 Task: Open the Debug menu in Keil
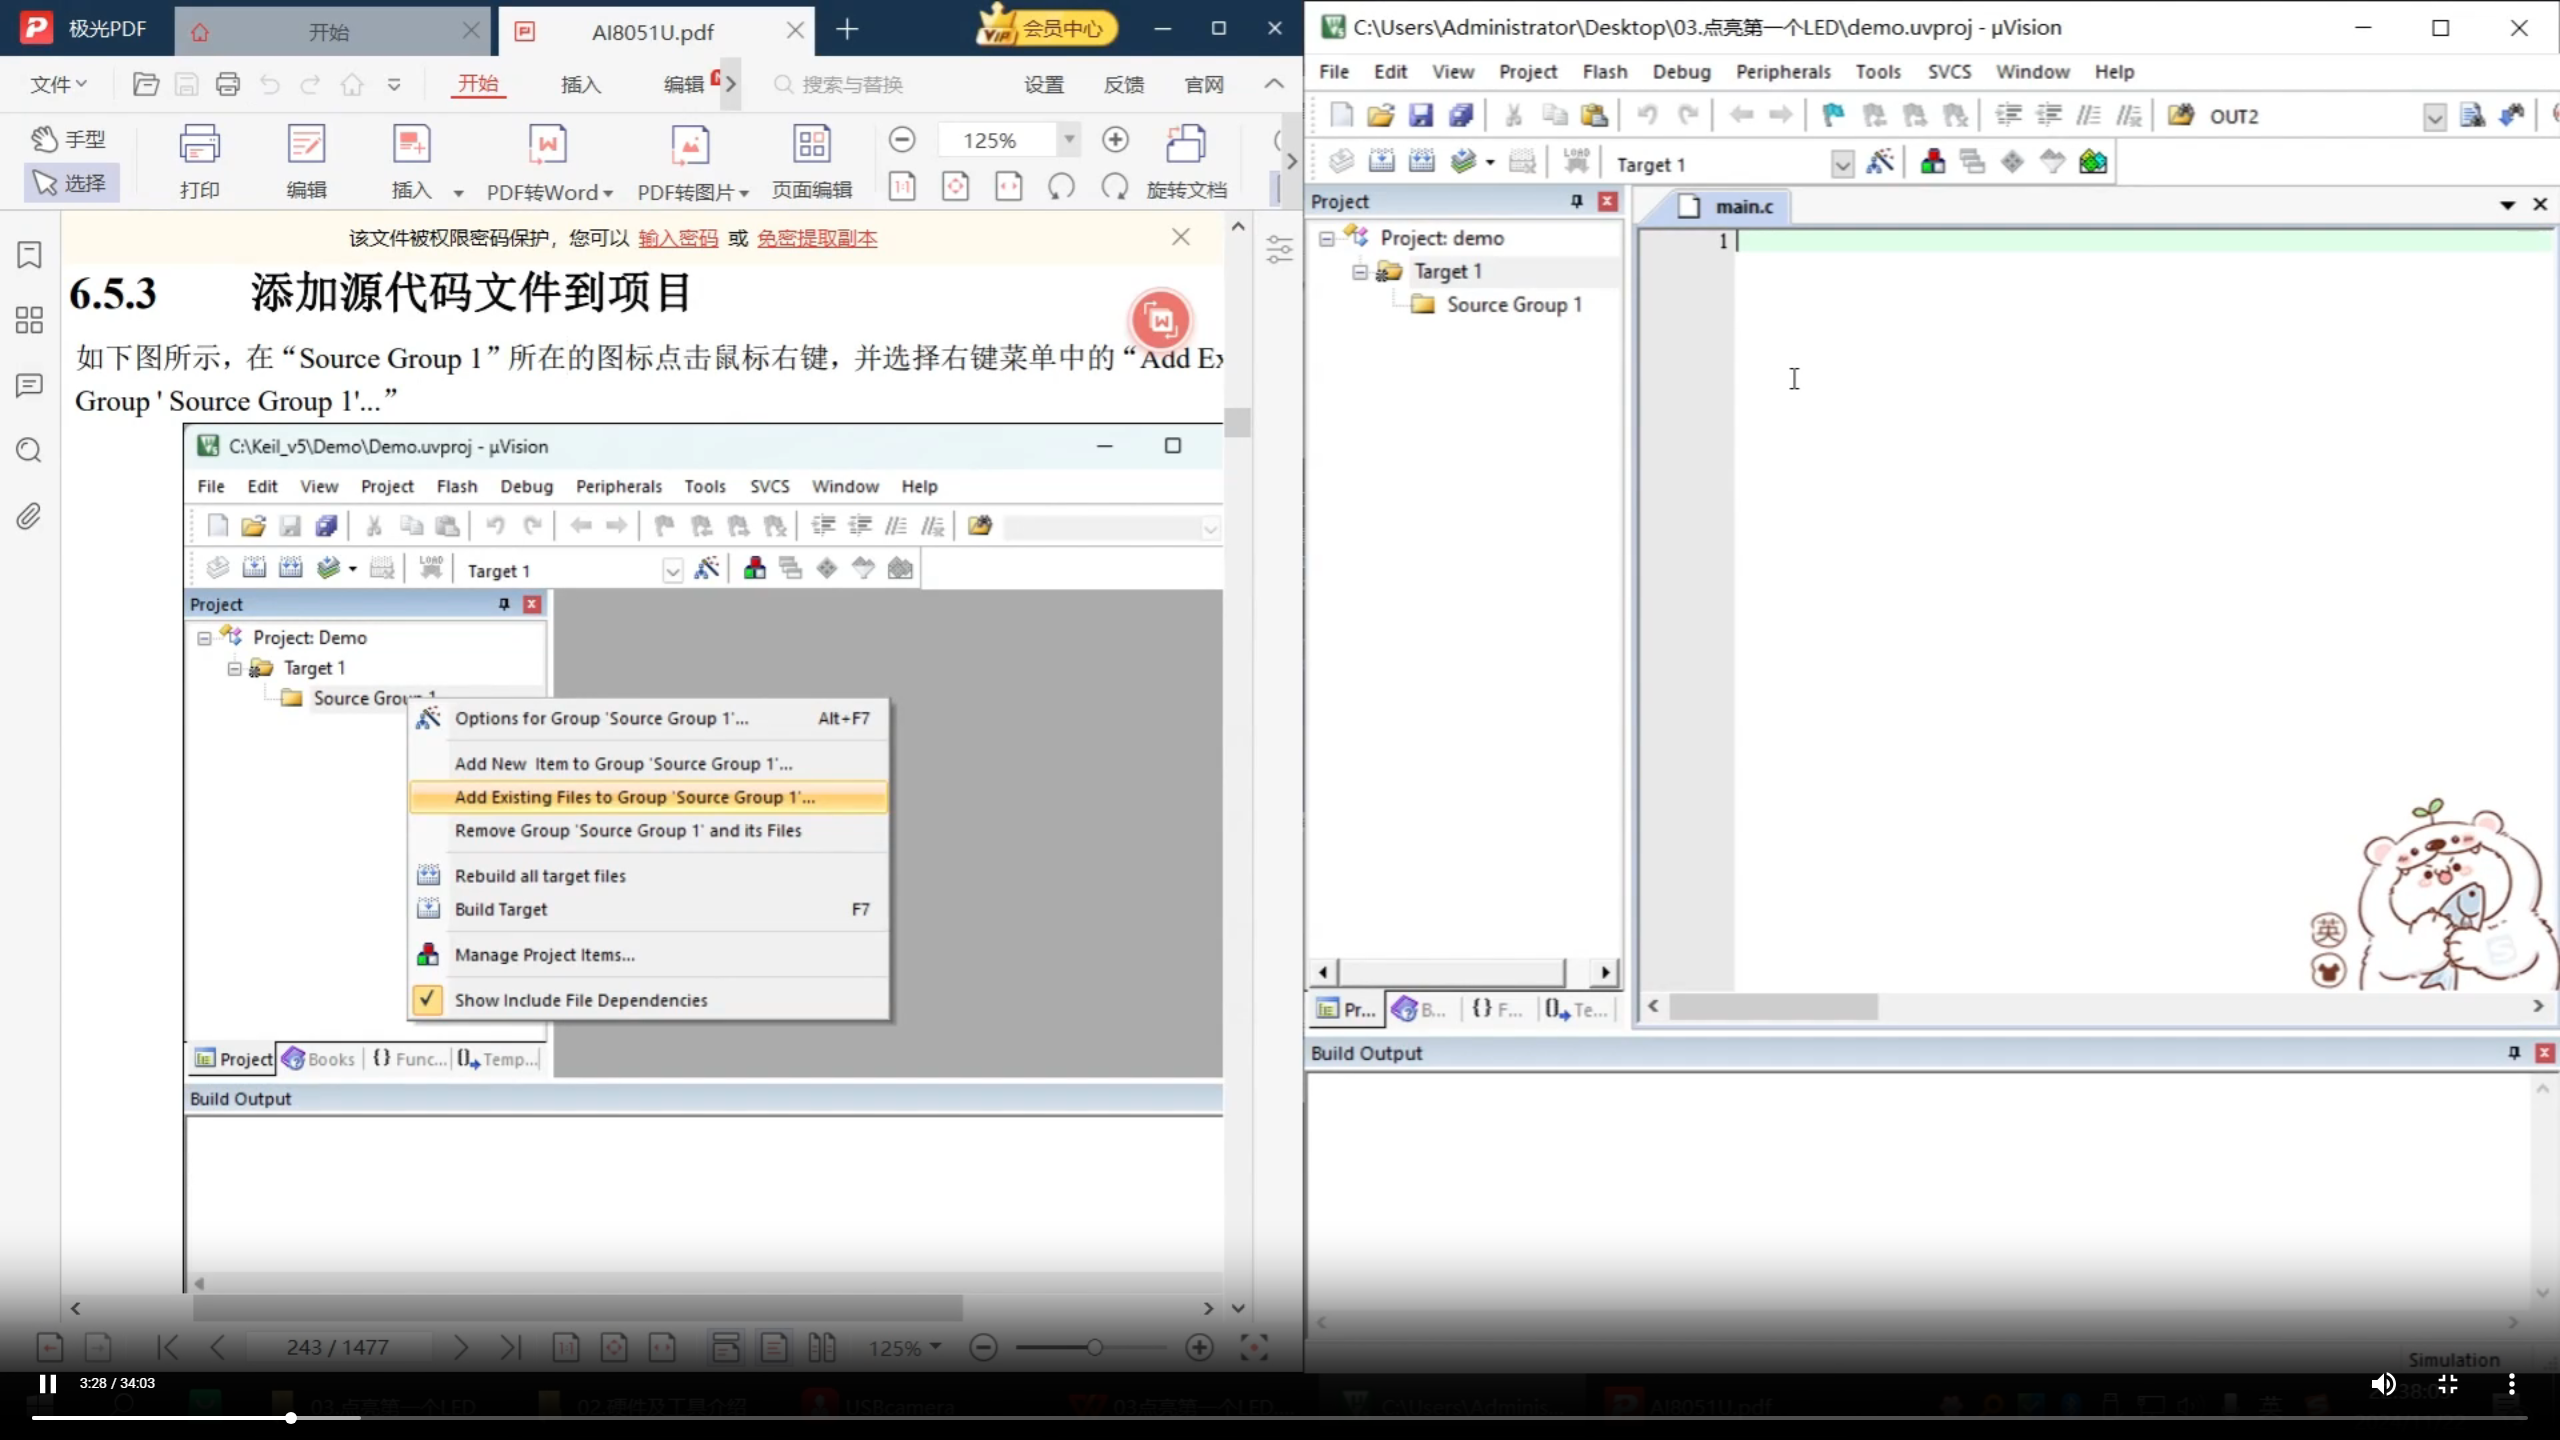pyautogui.click(x=1681, y=71)
